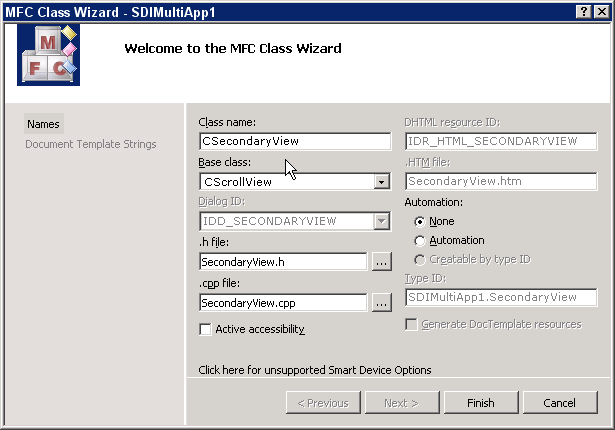Enable Active accessibility checkbox

point(205,329)
